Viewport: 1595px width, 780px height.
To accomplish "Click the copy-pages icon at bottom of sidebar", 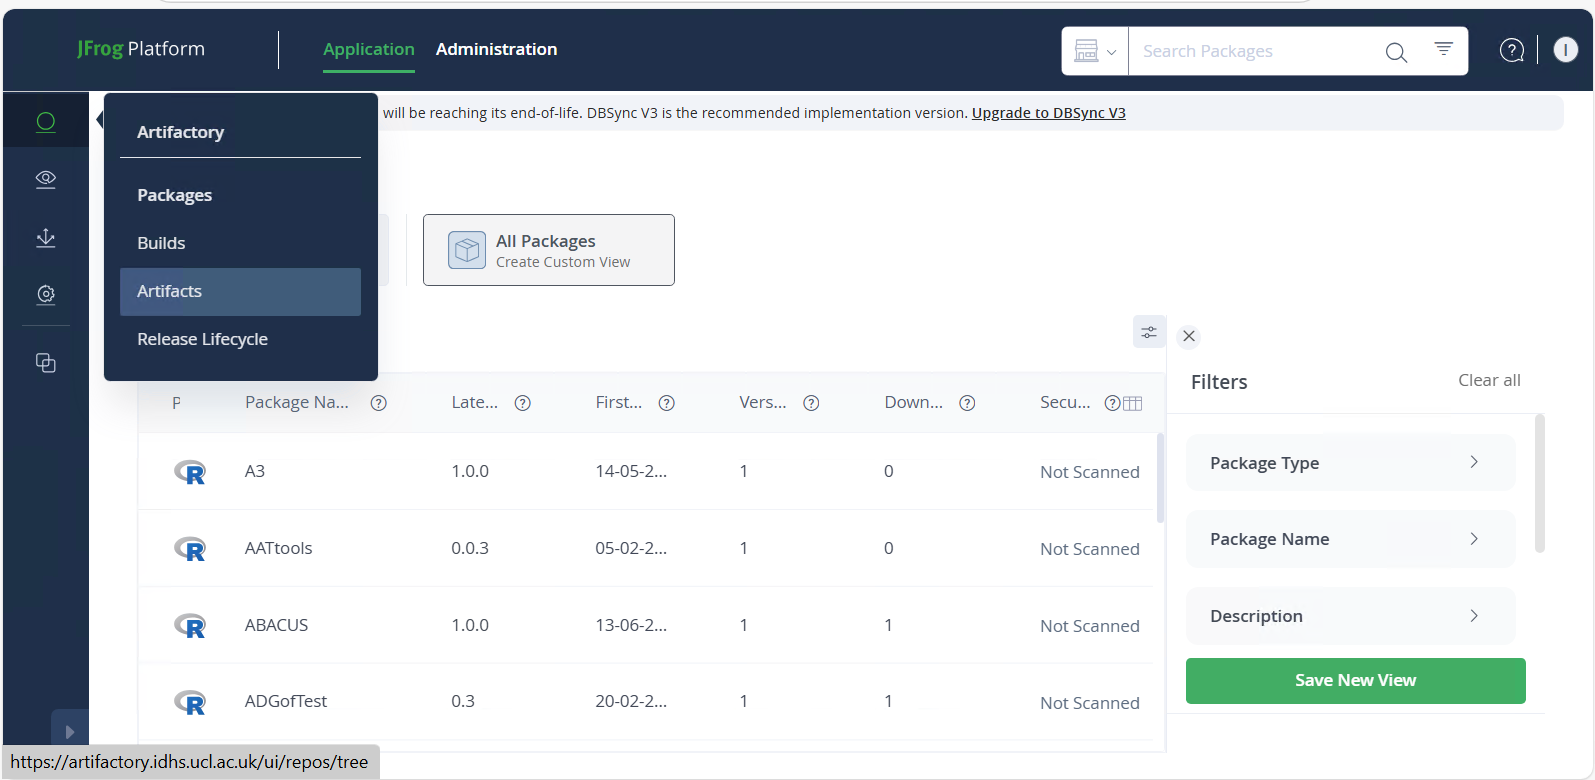I will click(46, 363).
